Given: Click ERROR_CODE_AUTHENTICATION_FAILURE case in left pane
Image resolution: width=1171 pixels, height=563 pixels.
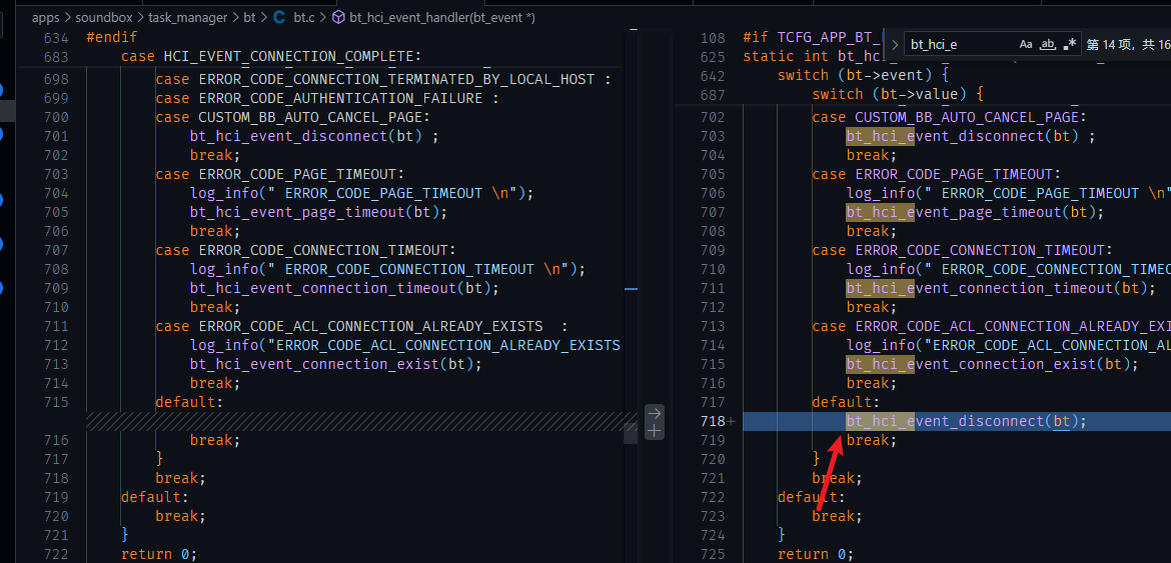Looking at the screenshot, I should 326,99.
